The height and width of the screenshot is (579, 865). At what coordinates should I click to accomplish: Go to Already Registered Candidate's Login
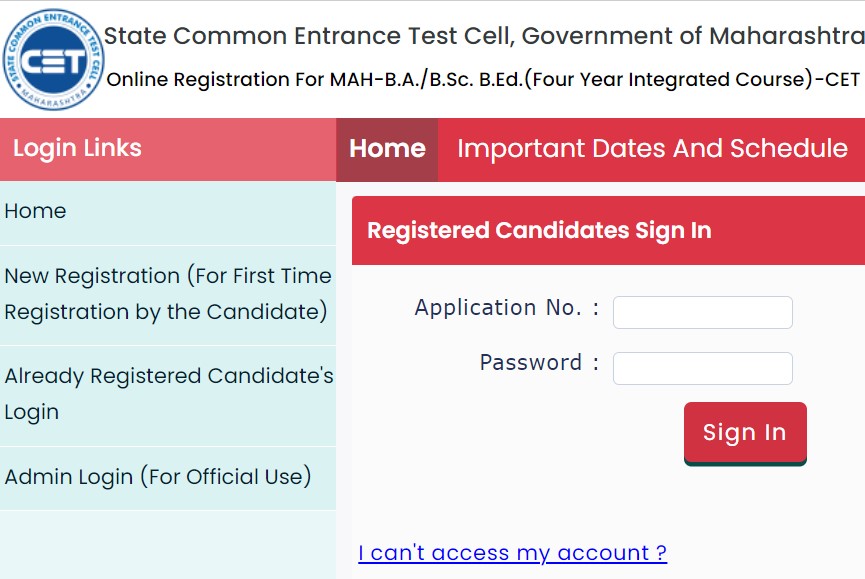[x=168, y=394]
